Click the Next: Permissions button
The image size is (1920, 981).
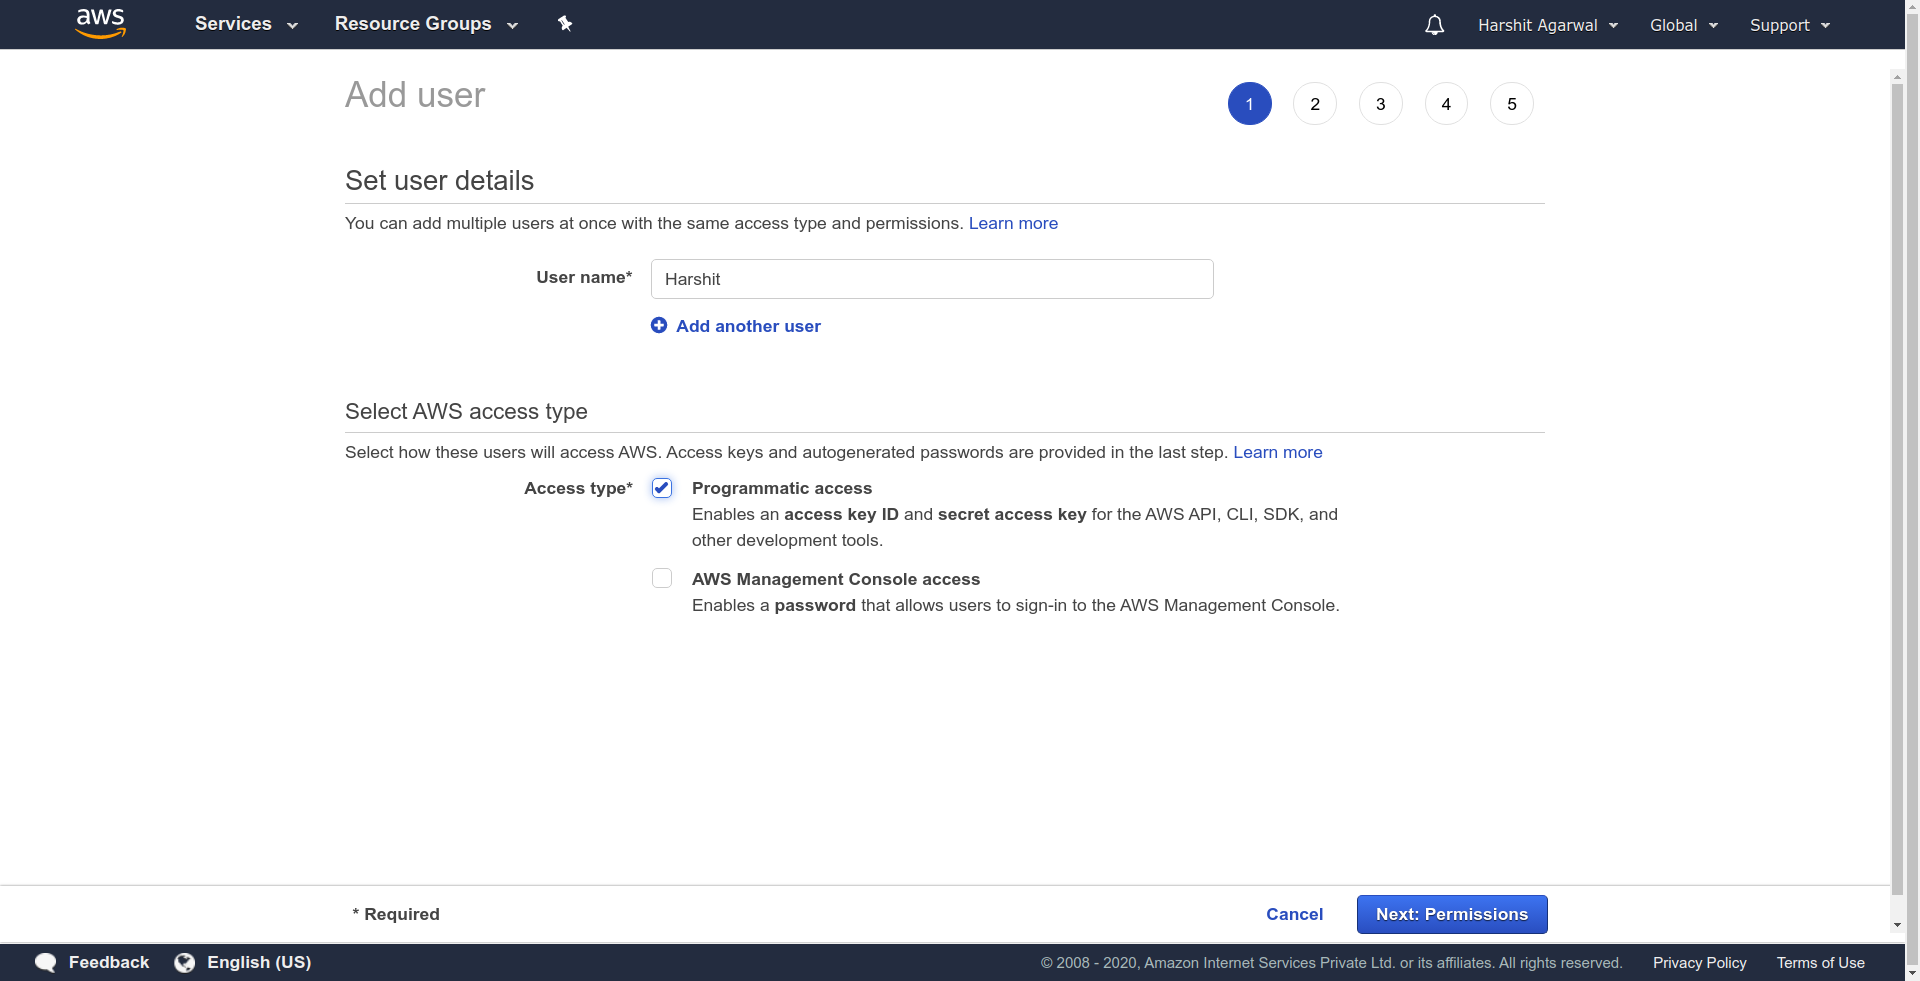[1451, 914]
